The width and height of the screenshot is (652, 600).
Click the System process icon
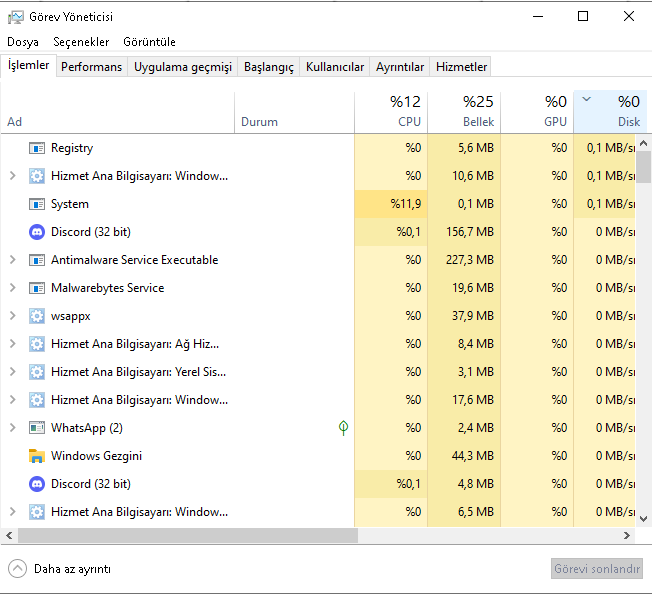pyautogui.click(x=37, y=204)
